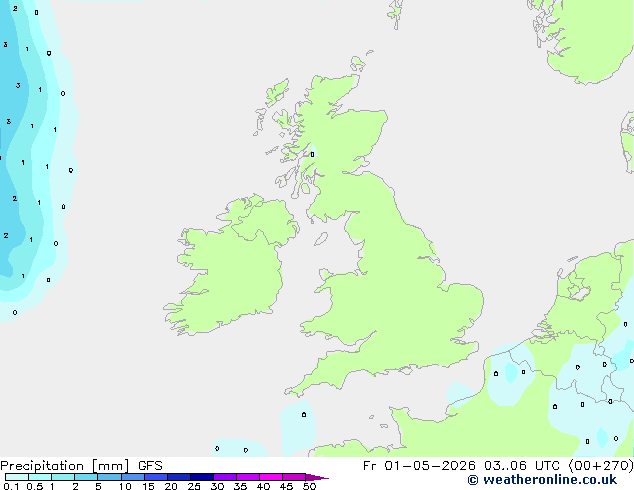Click the 'Precipitation [mm]' title text
Image resolution: width=634 pixels, height=490 pixels.
pyautogui.click(x=64, y=466)
